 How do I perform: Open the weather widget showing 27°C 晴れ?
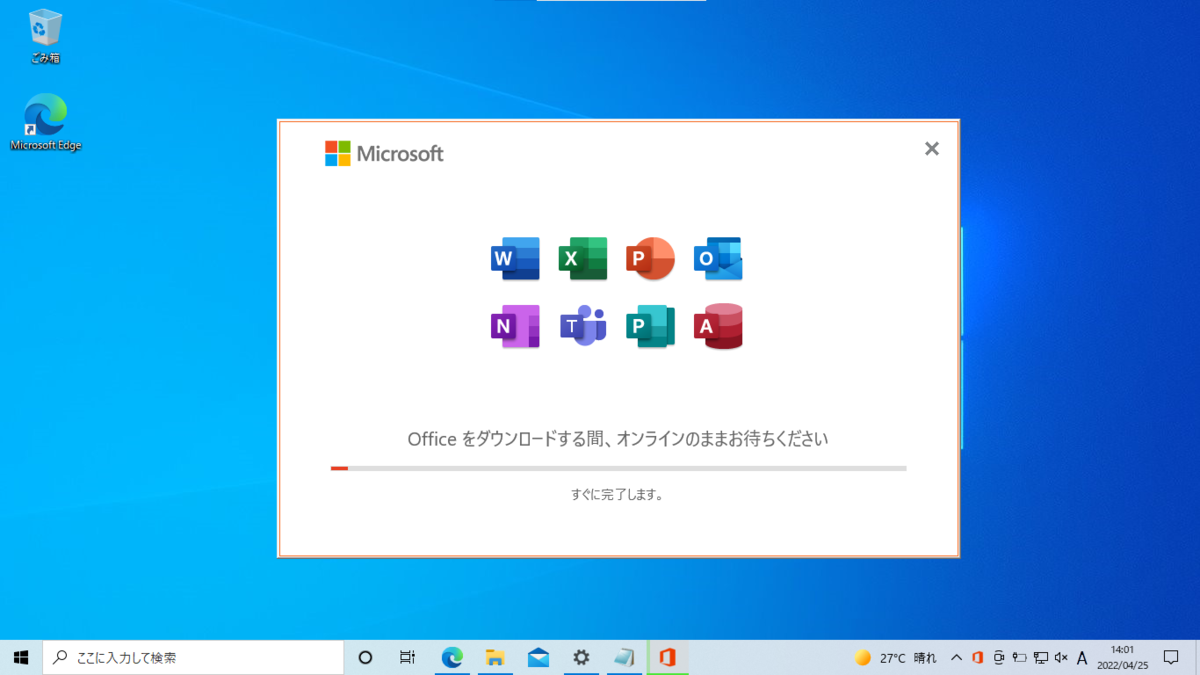point(897,657)
